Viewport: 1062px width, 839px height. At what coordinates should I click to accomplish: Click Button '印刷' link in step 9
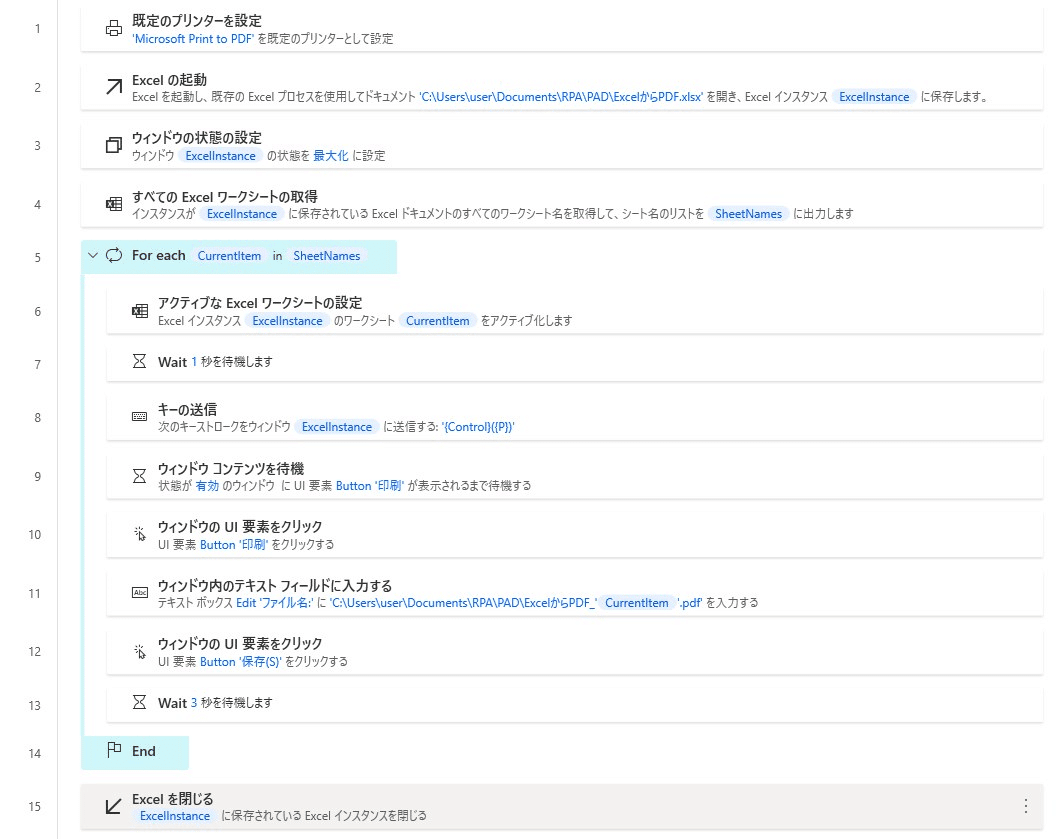pos(370,486)
